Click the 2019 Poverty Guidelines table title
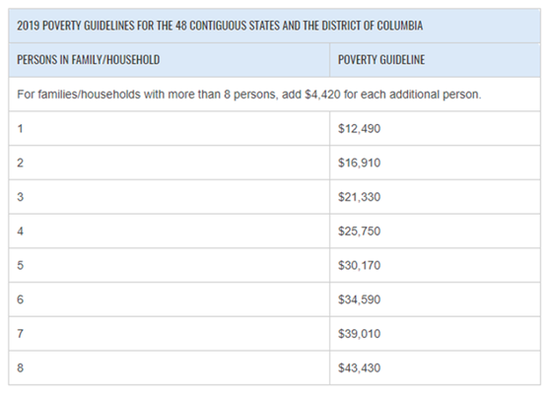 (x=220, y=26)
